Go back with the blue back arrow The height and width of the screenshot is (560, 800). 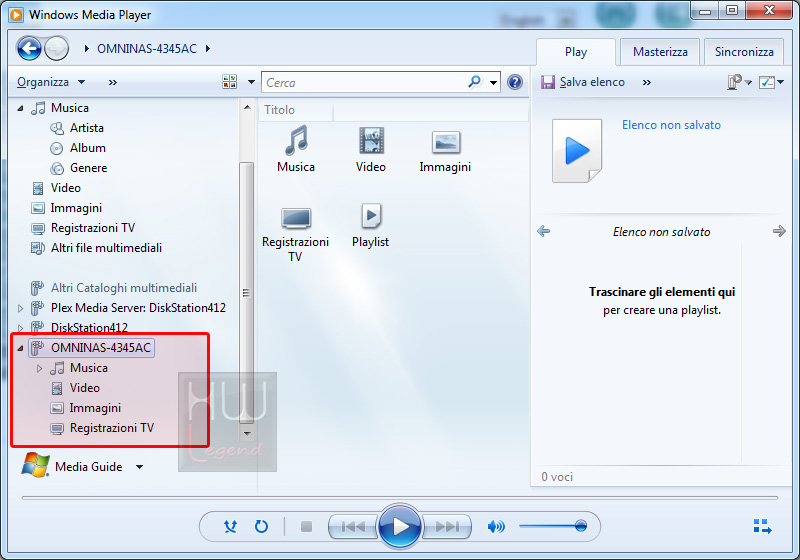pos(29,49)
